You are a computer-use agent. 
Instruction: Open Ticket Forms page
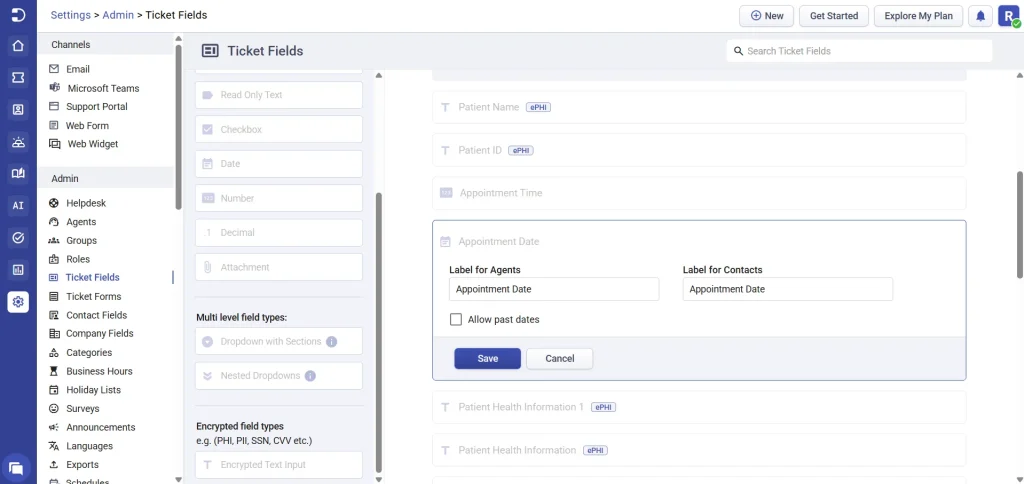tap(93, 297)
